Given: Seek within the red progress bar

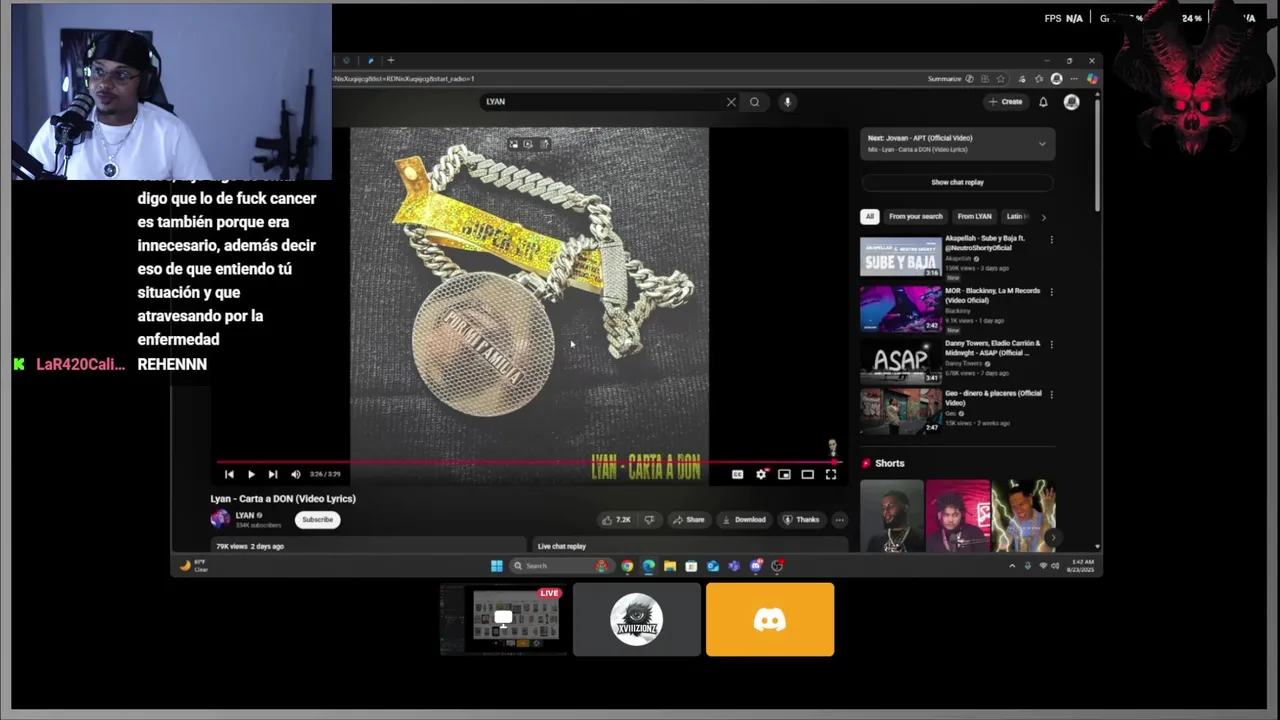Looking at the screenshot, I should click(x=530, y=462).
